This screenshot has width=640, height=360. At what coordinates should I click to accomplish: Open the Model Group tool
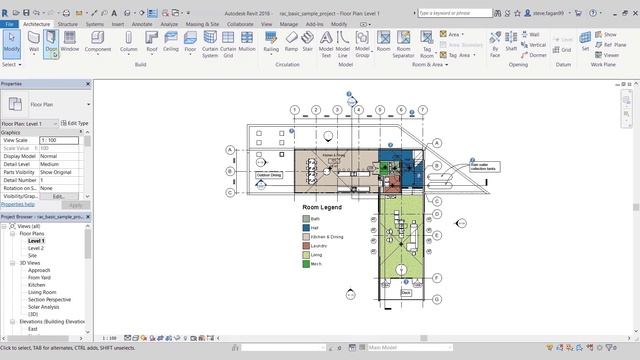[362, 44]
